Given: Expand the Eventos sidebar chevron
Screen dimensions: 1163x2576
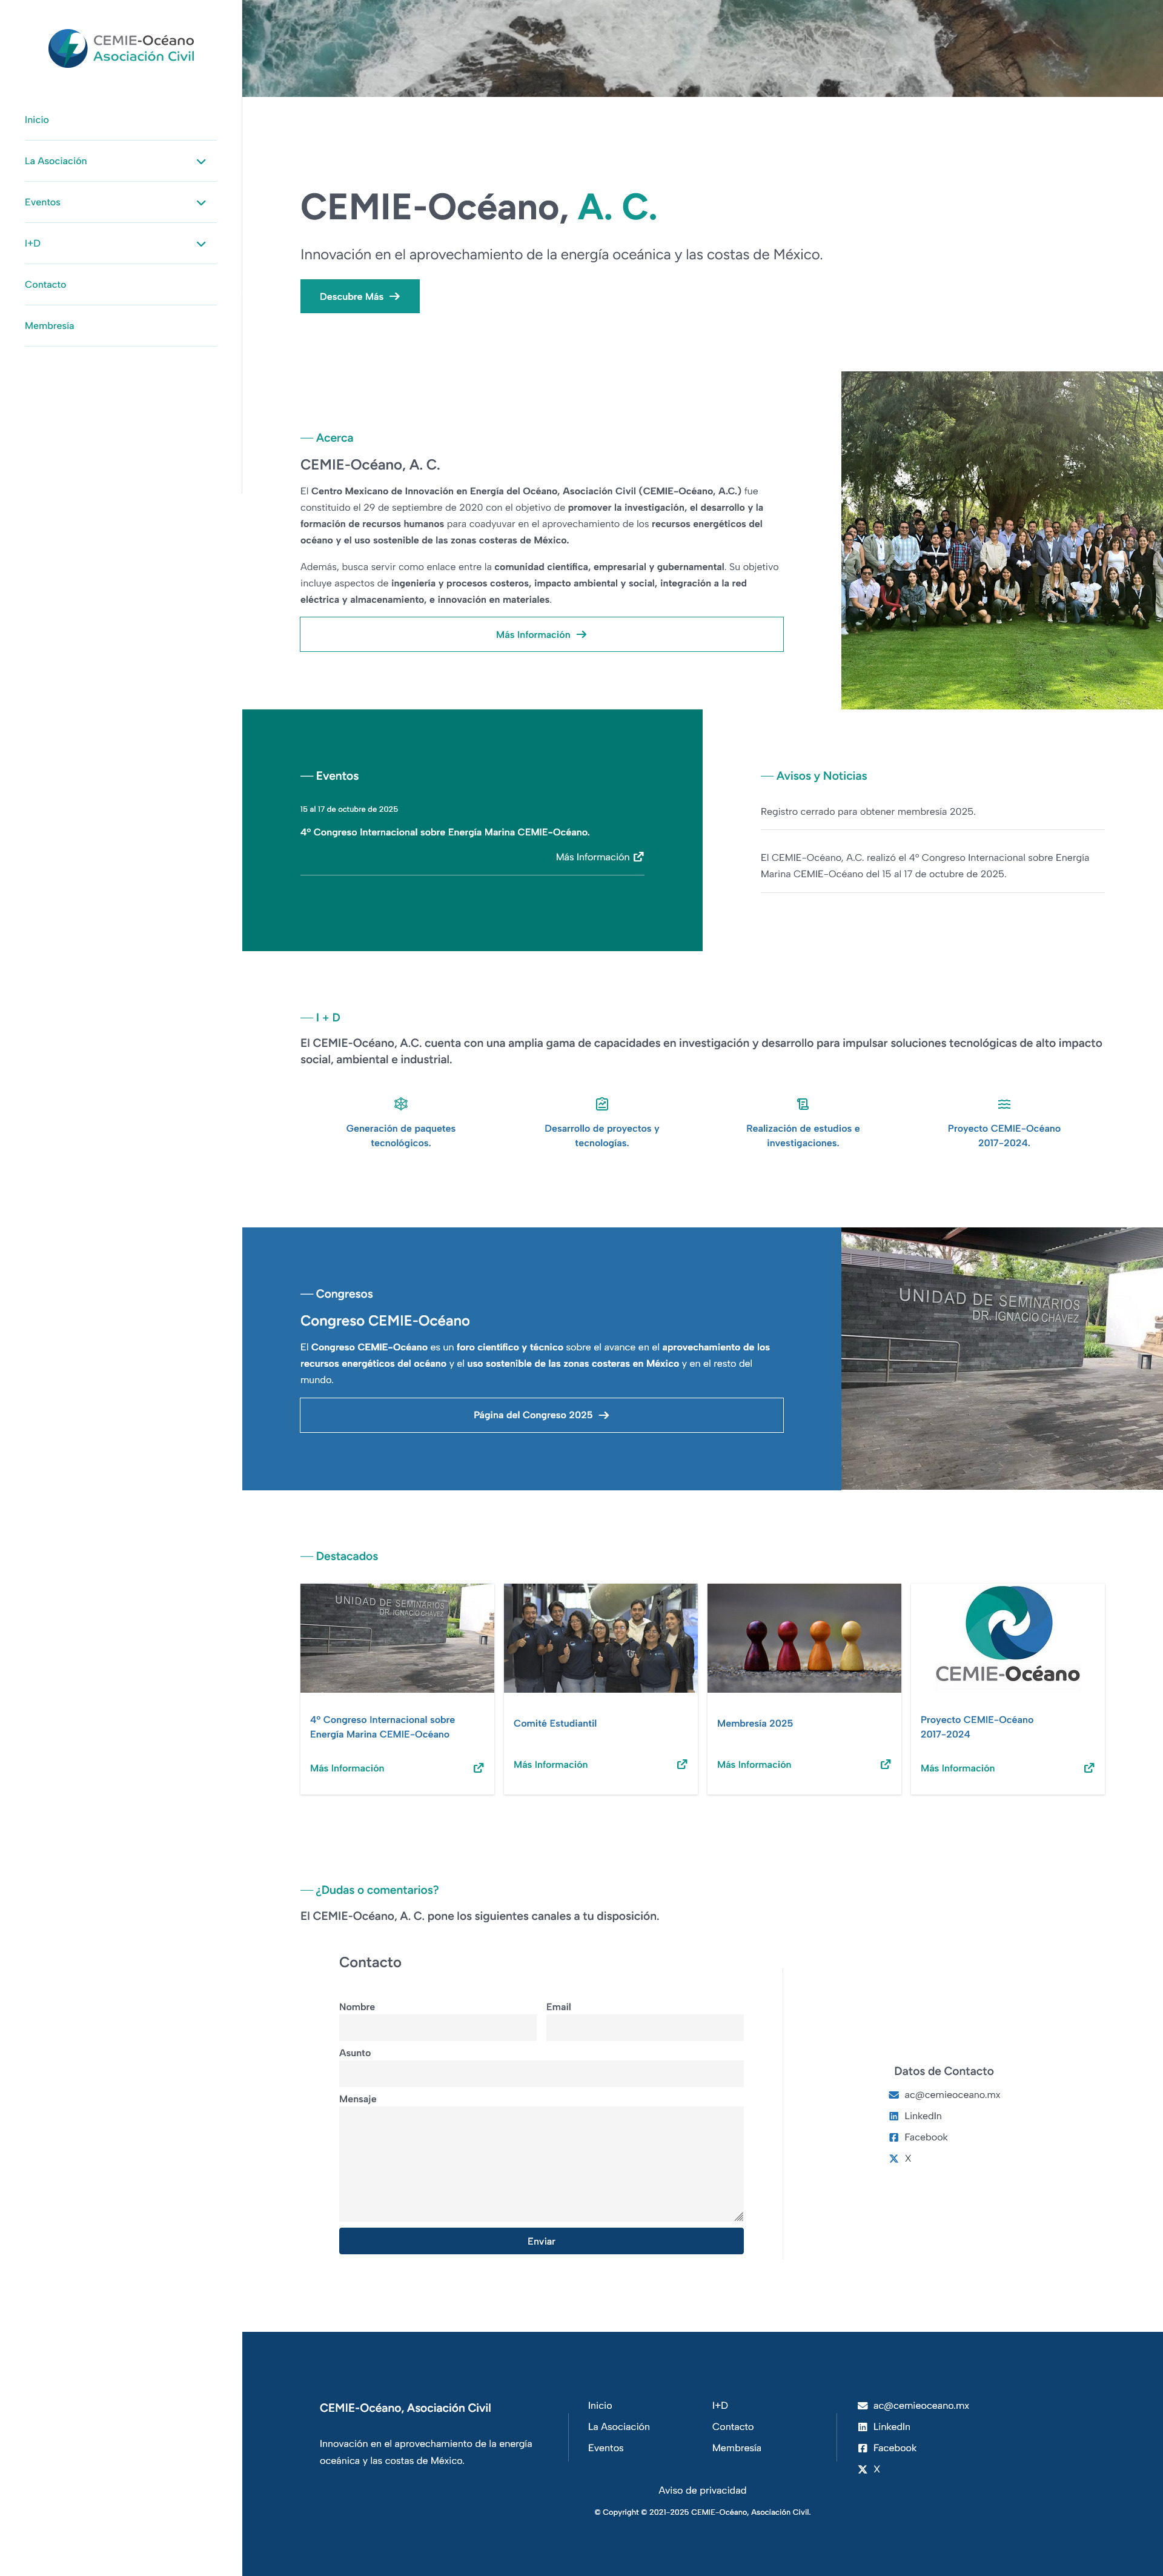Looking at the screenshot, I should 201,202.
